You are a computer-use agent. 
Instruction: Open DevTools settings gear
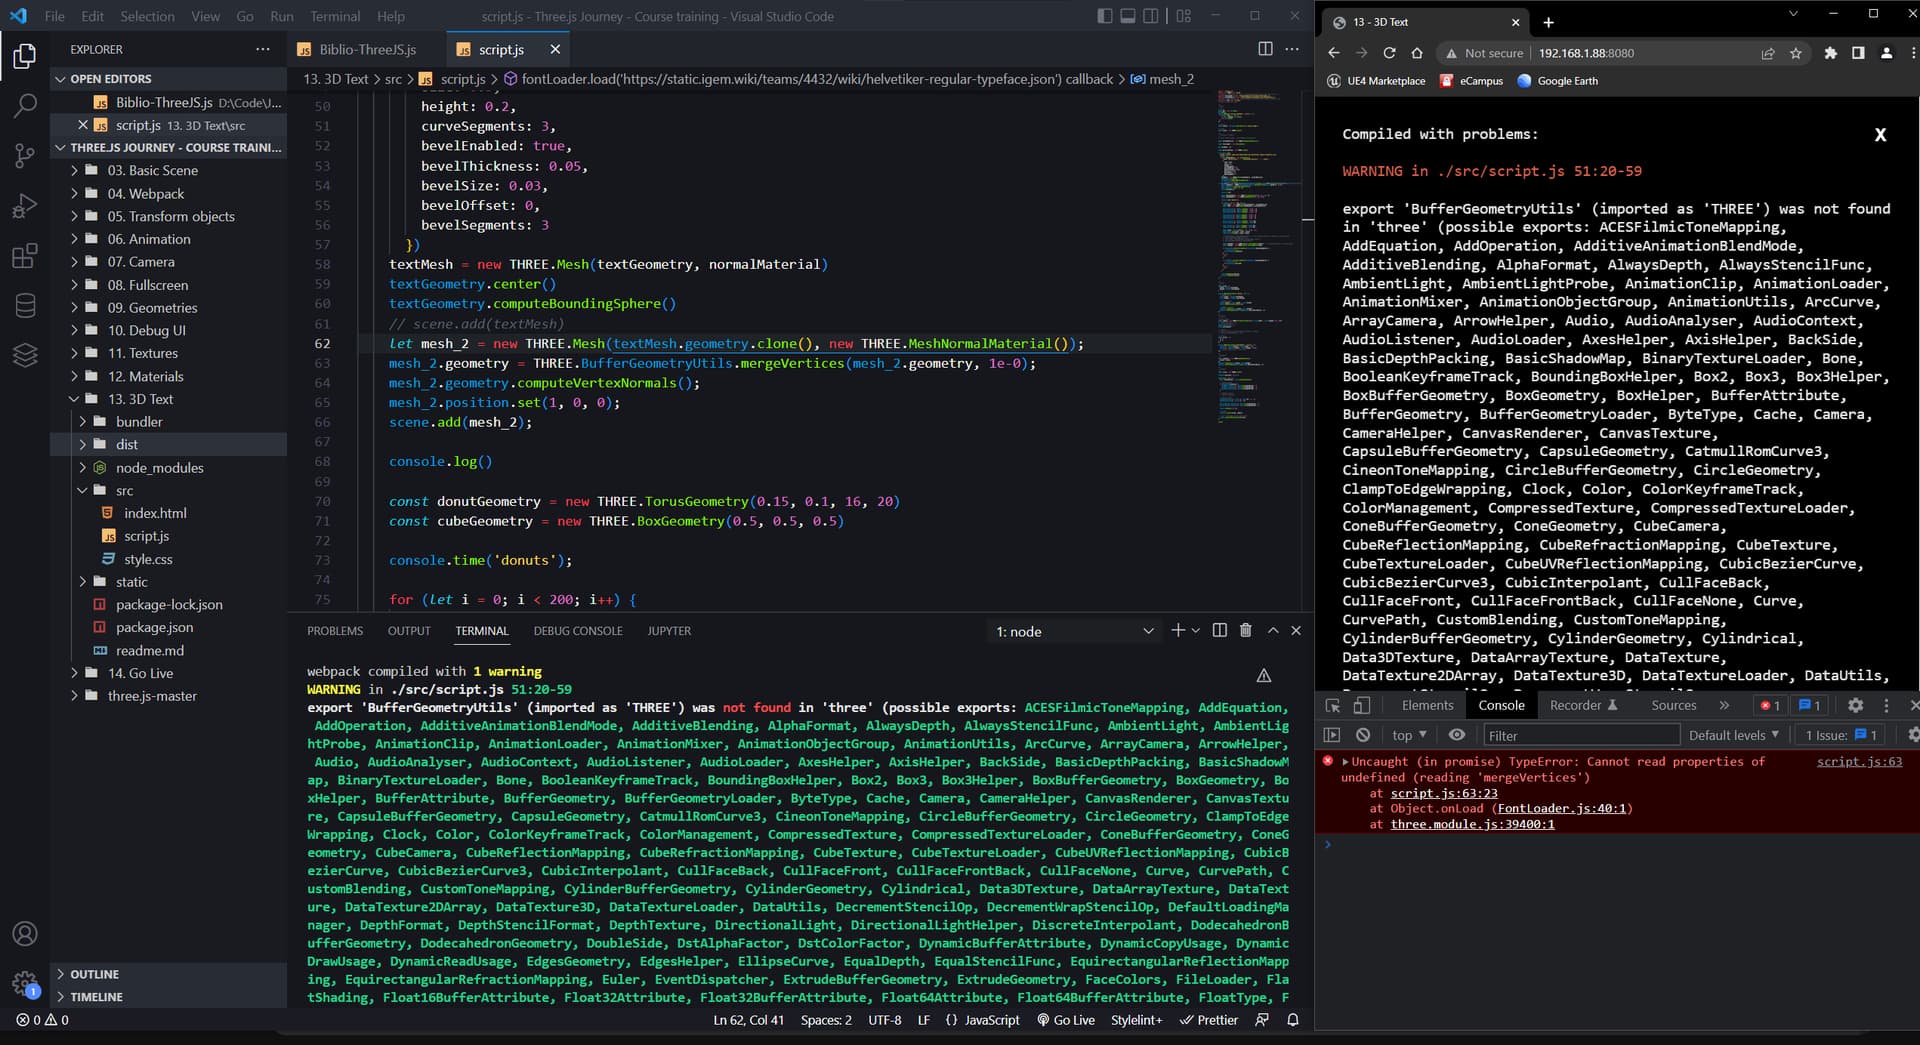click(1856, 705)
